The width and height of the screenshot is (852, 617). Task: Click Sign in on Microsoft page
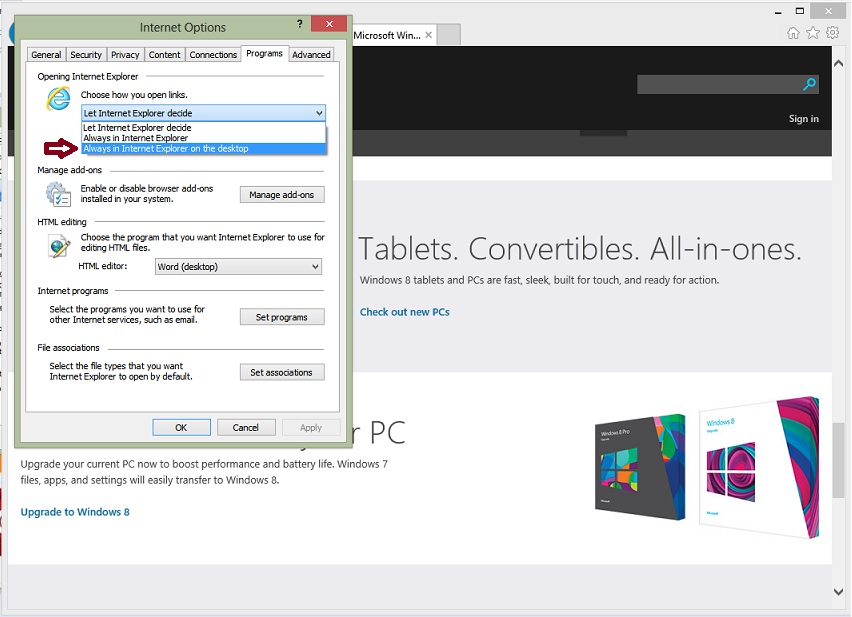tap(804, 119)
